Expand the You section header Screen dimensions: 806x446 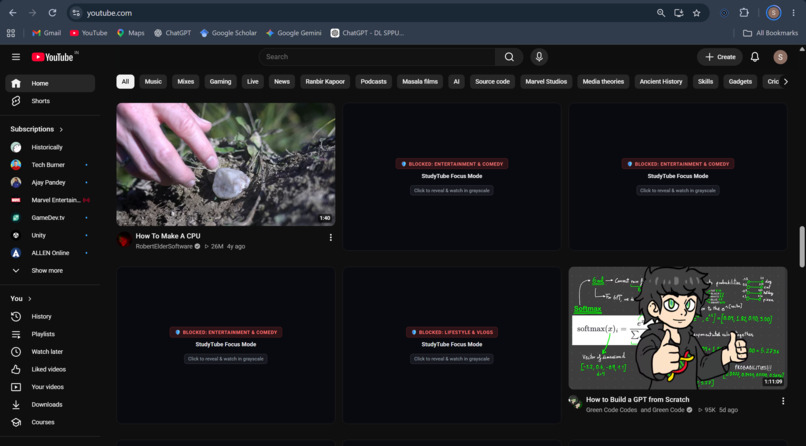pos(21,299)
